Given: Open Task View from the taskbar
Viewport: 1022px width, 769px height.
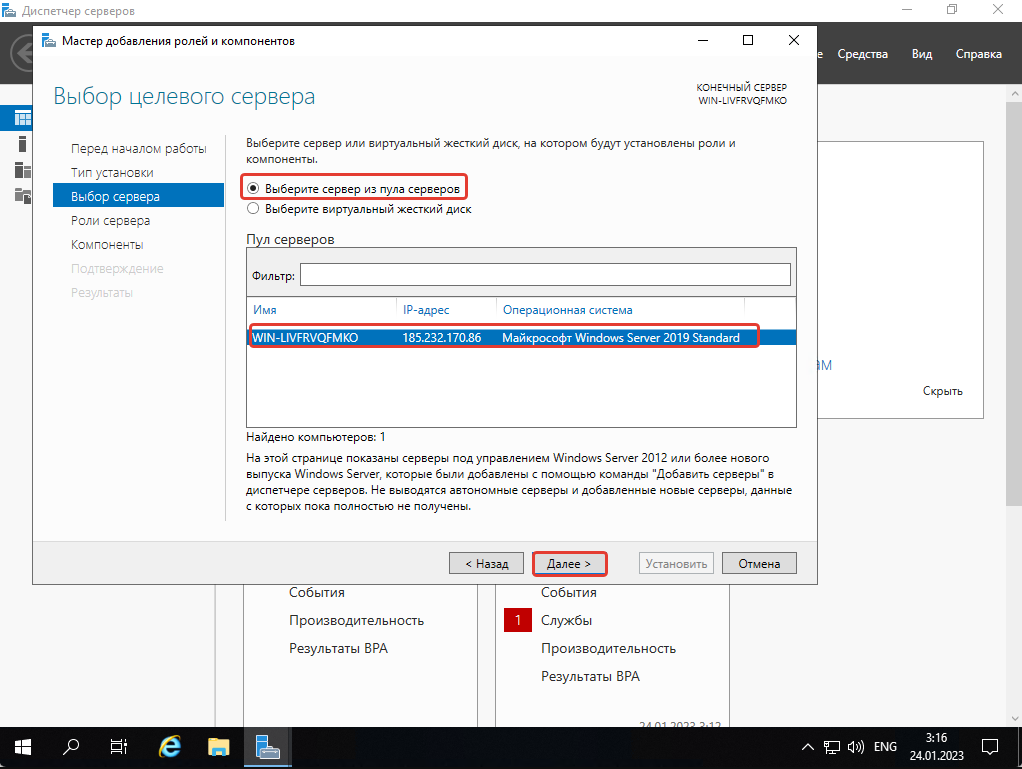Looking at the screenshot, I should tap(119, 746).
